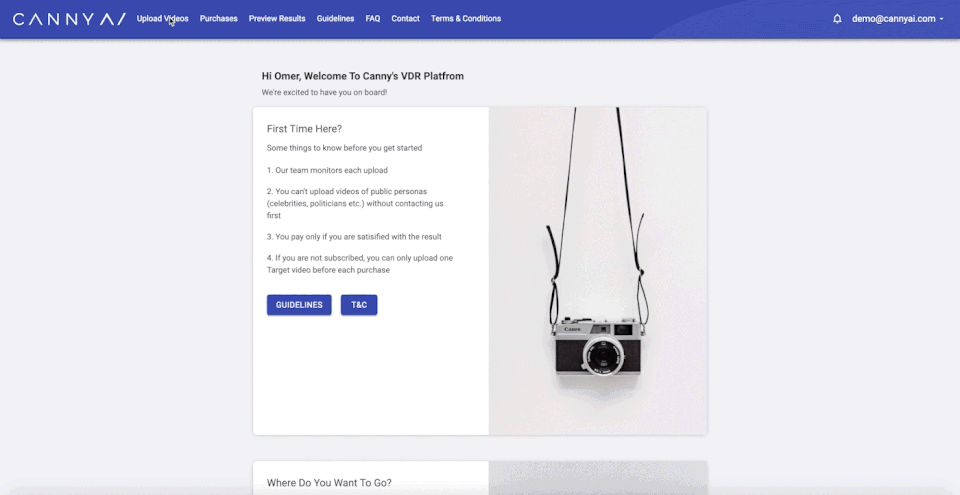Click the "First Time Here?" heading
This screenshot has width=960, height=495.
304,129
